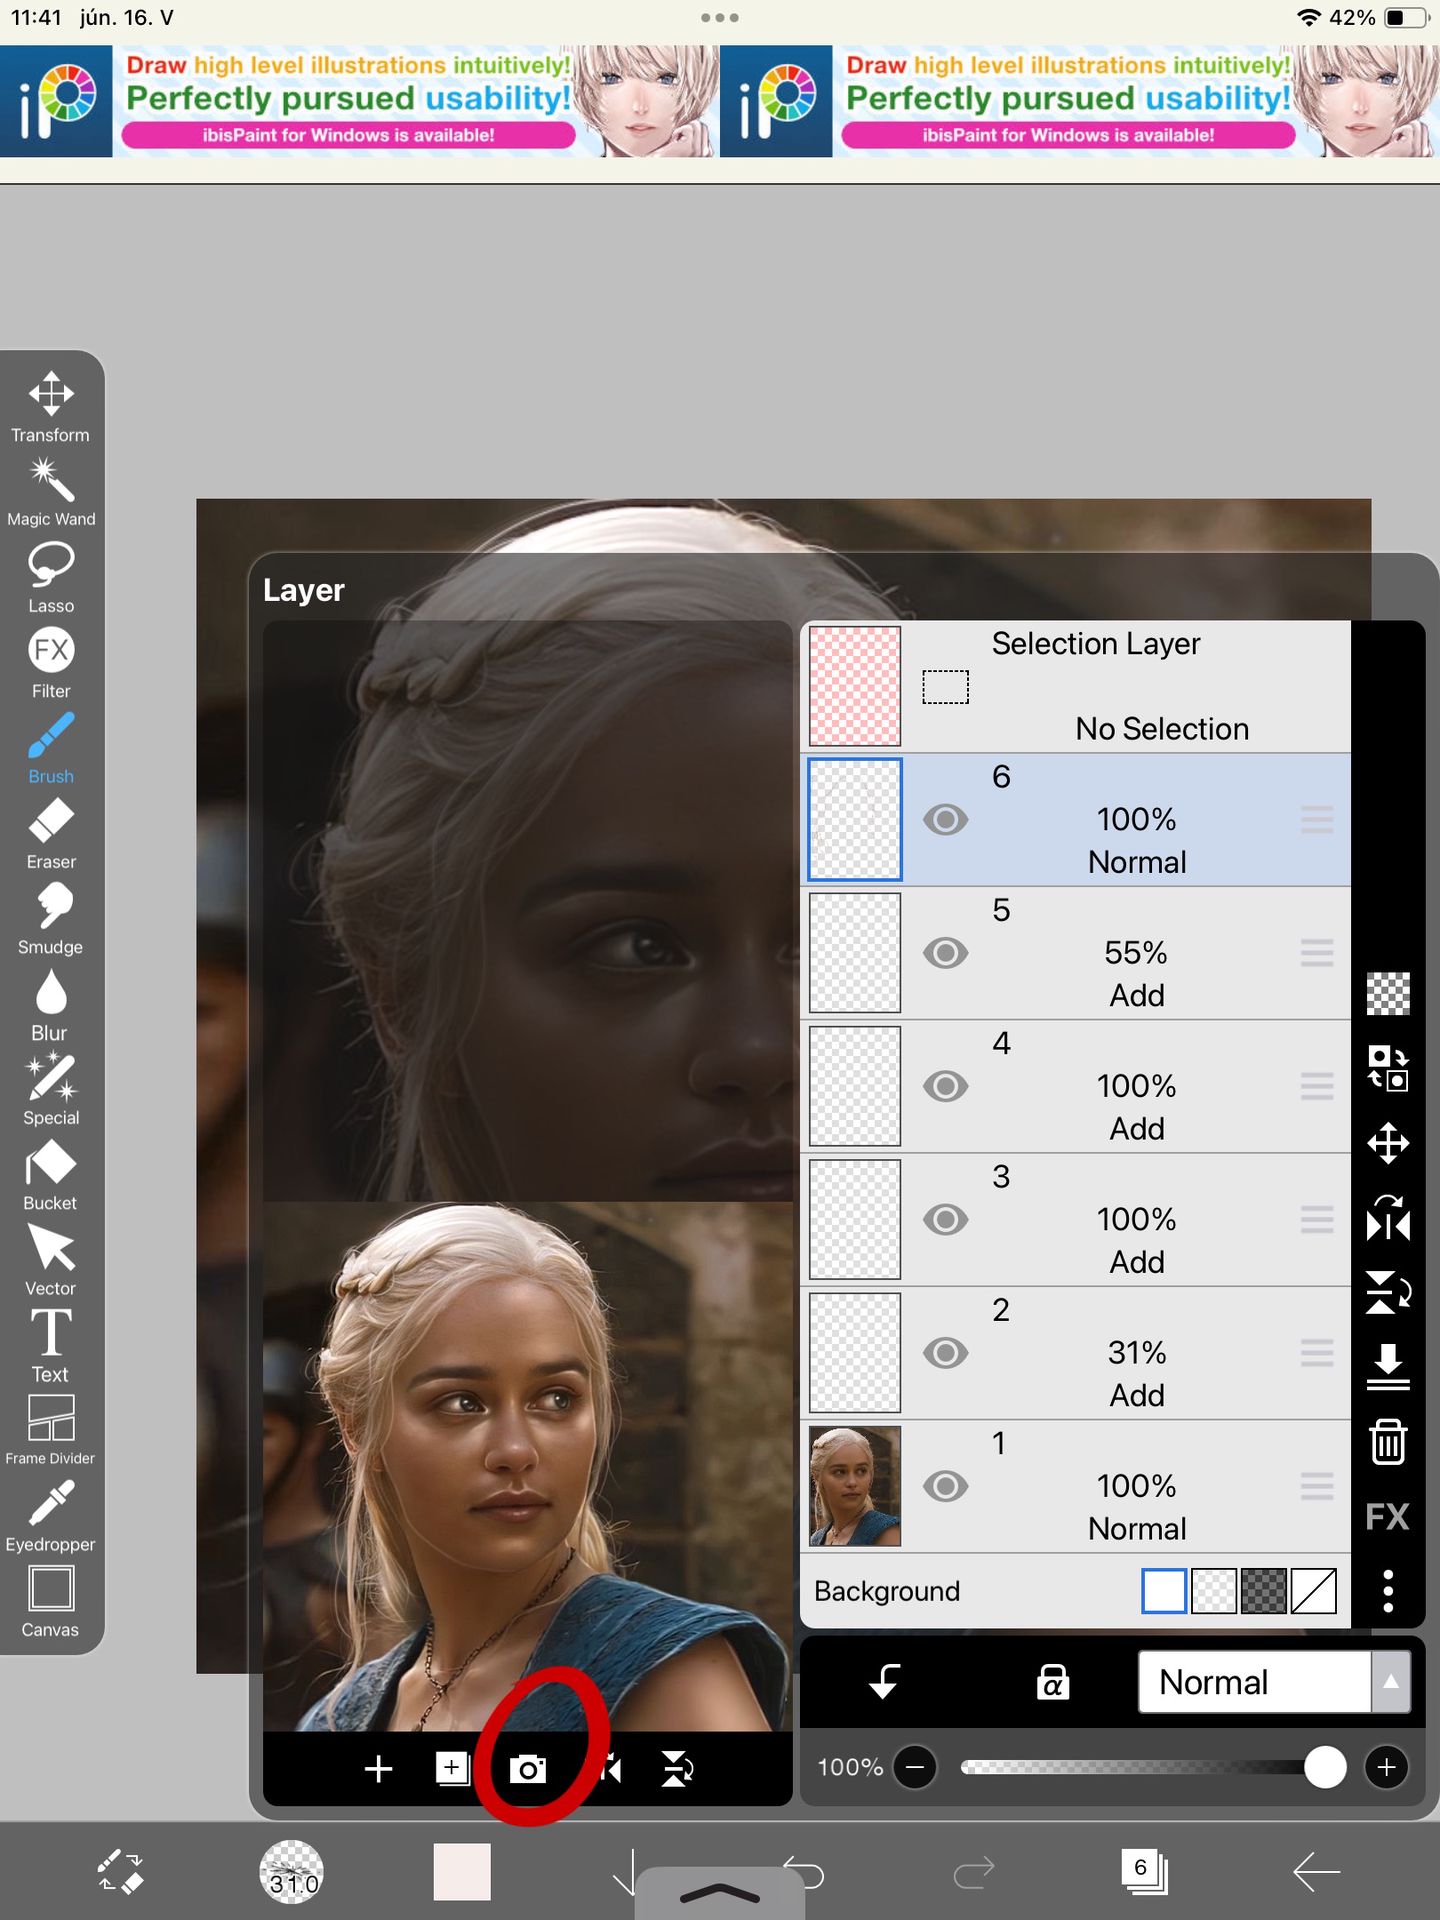1440x1920 pixels.
Task: Increase opacity with the plus button
Action: [1386, 1767]
